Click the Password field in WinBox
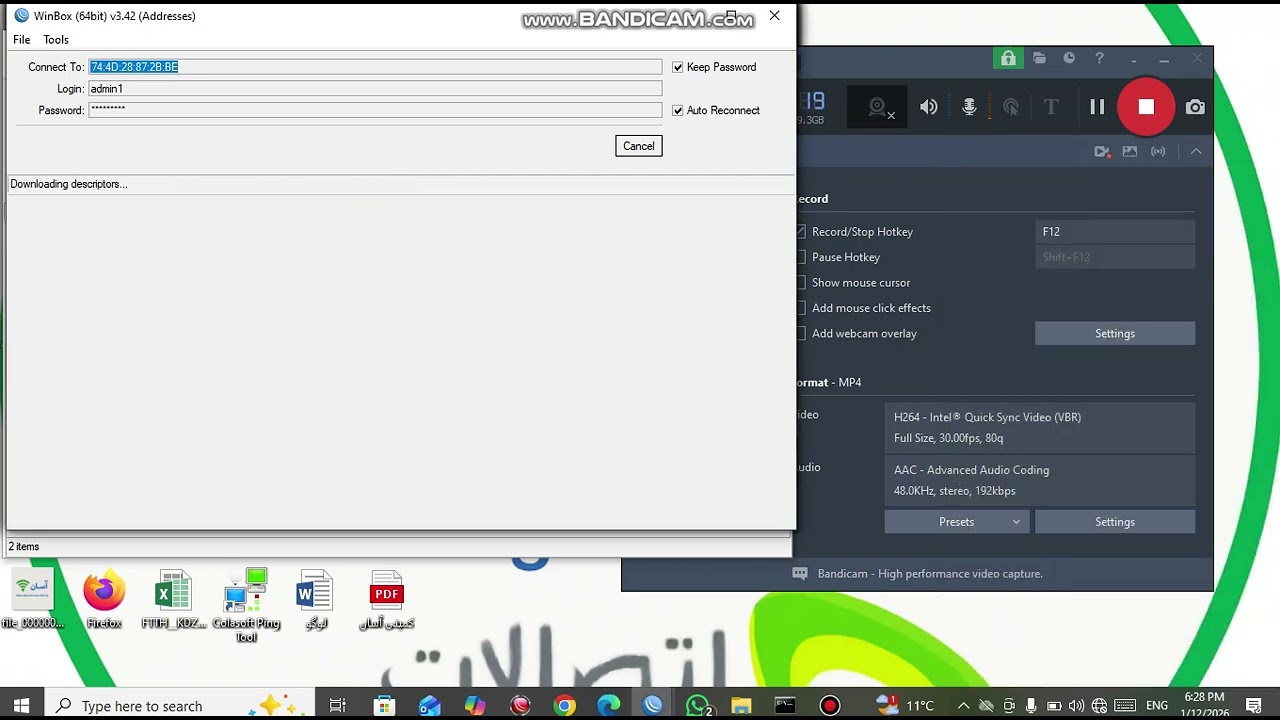Viewport: 1280px width, 720px height. 375,110
